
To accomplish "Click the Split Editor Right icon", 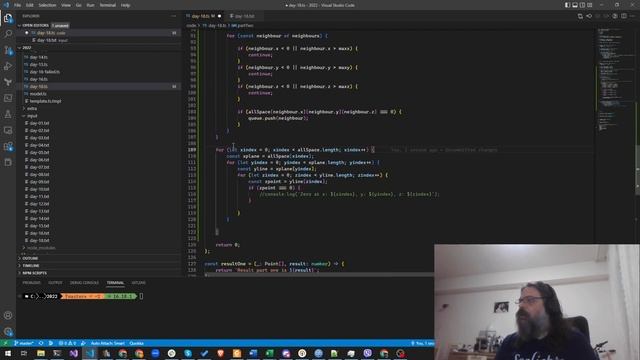I will click(624, 16).
